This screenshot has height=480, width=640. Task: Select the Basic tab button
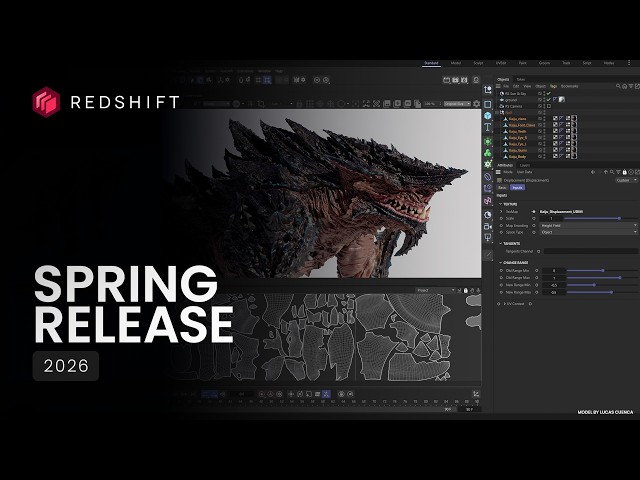click(502, 187)
